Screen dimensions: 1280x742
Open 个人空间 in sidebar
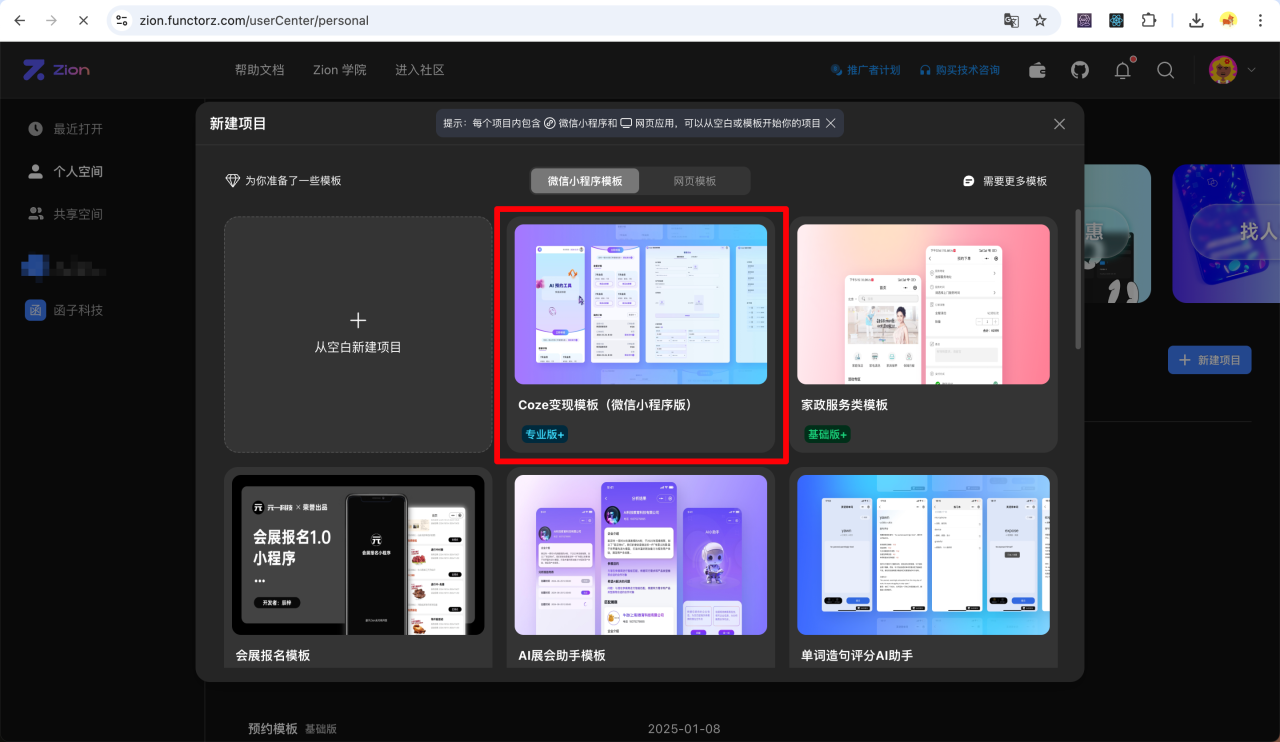(78, 172)
